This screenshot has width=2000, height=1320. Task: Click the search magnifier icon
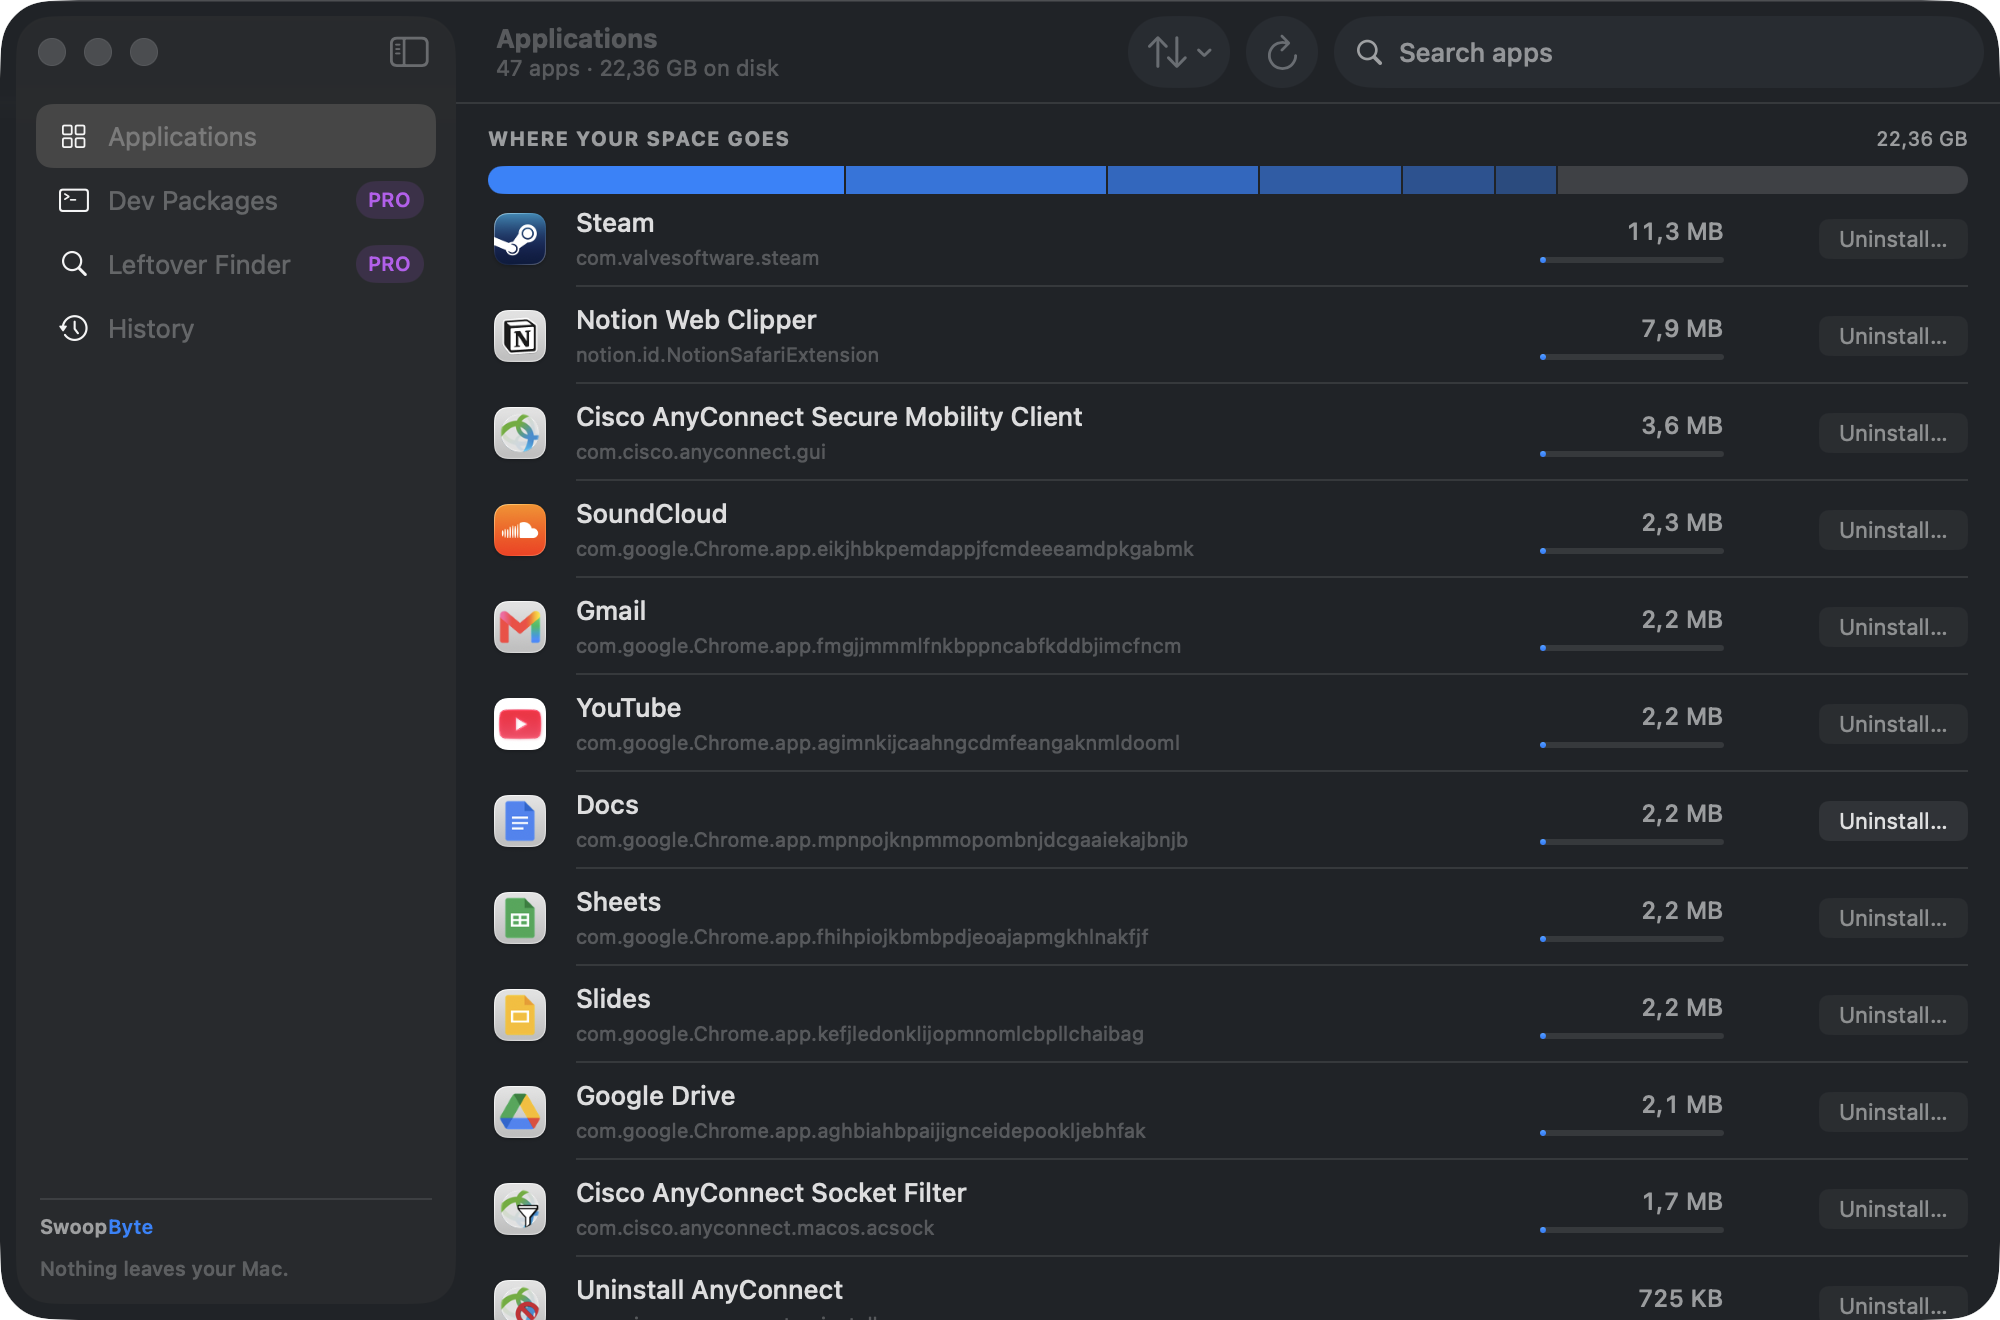(x=1369, y=52)
